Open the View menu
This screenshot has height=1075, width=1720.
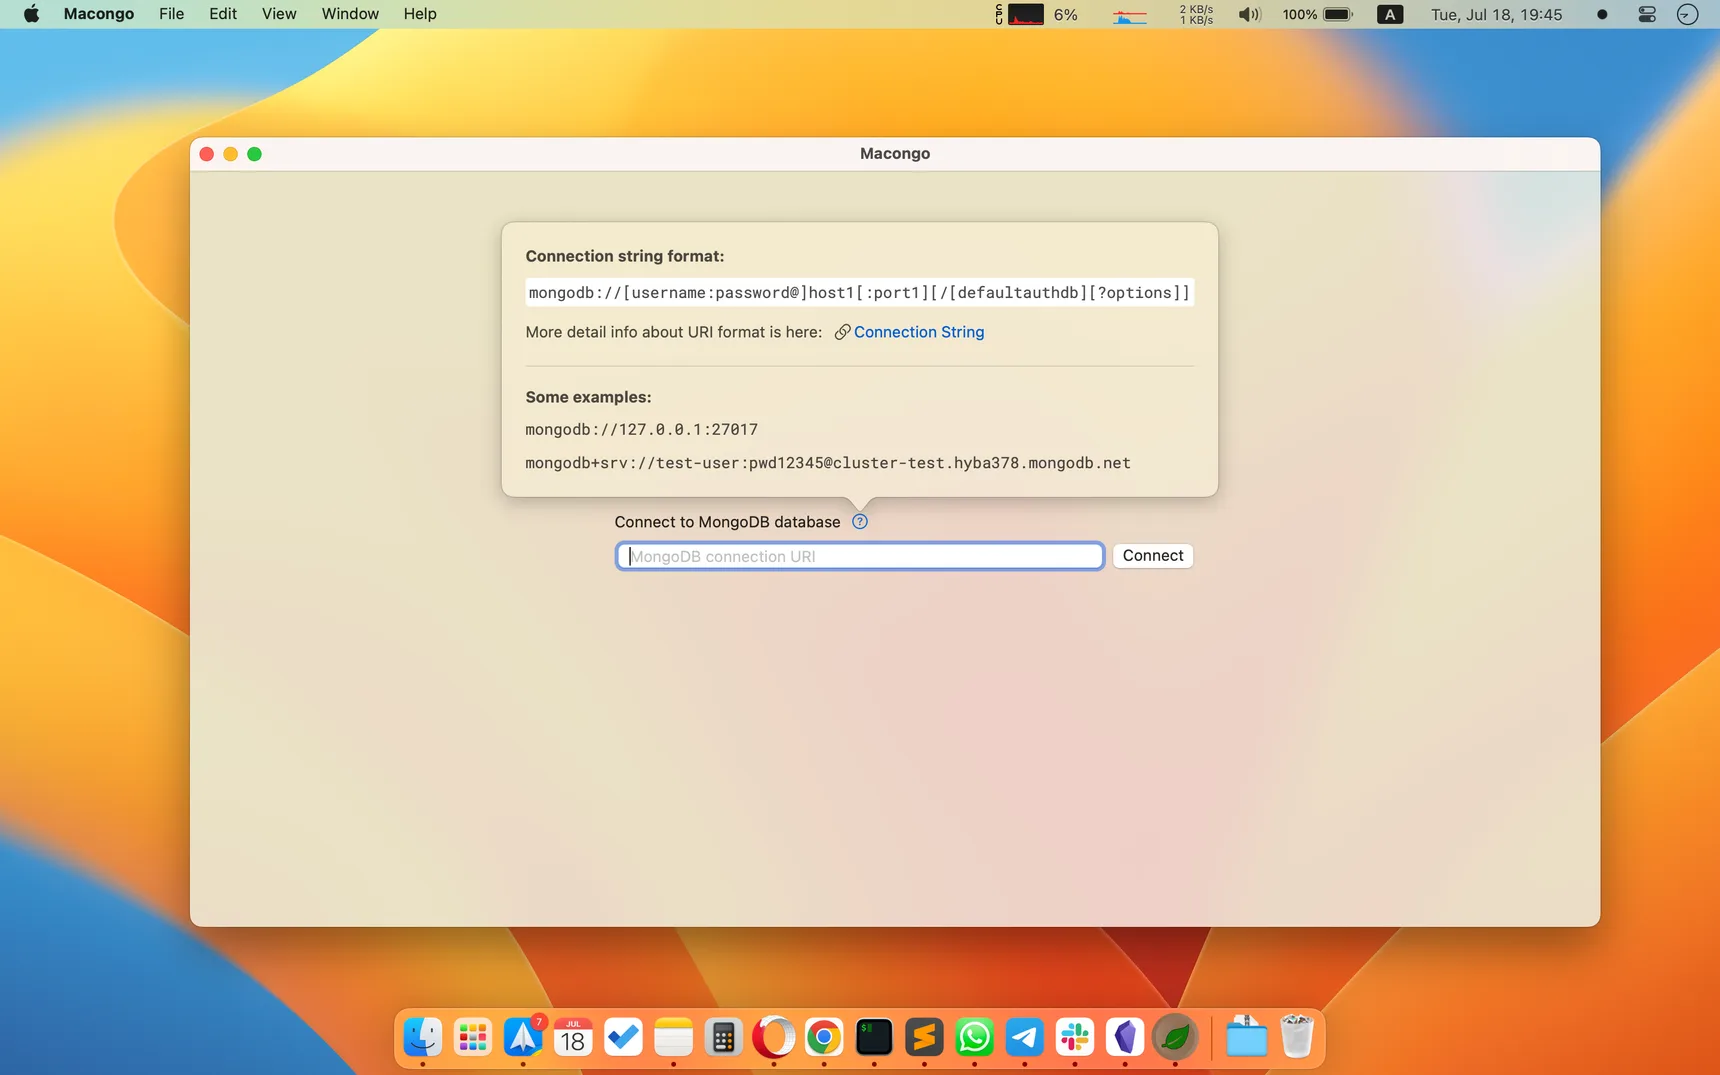click(x=279, y=14)
